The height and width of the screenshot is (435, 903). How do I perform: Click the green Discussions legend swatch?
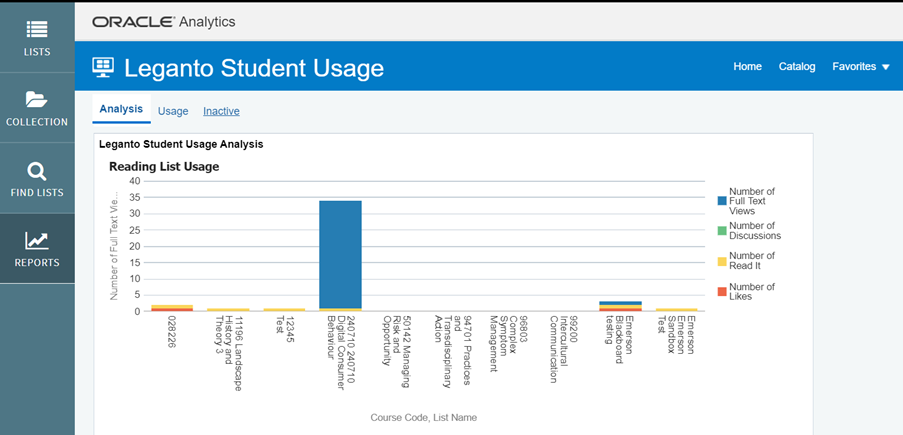(x=722, y=230)
